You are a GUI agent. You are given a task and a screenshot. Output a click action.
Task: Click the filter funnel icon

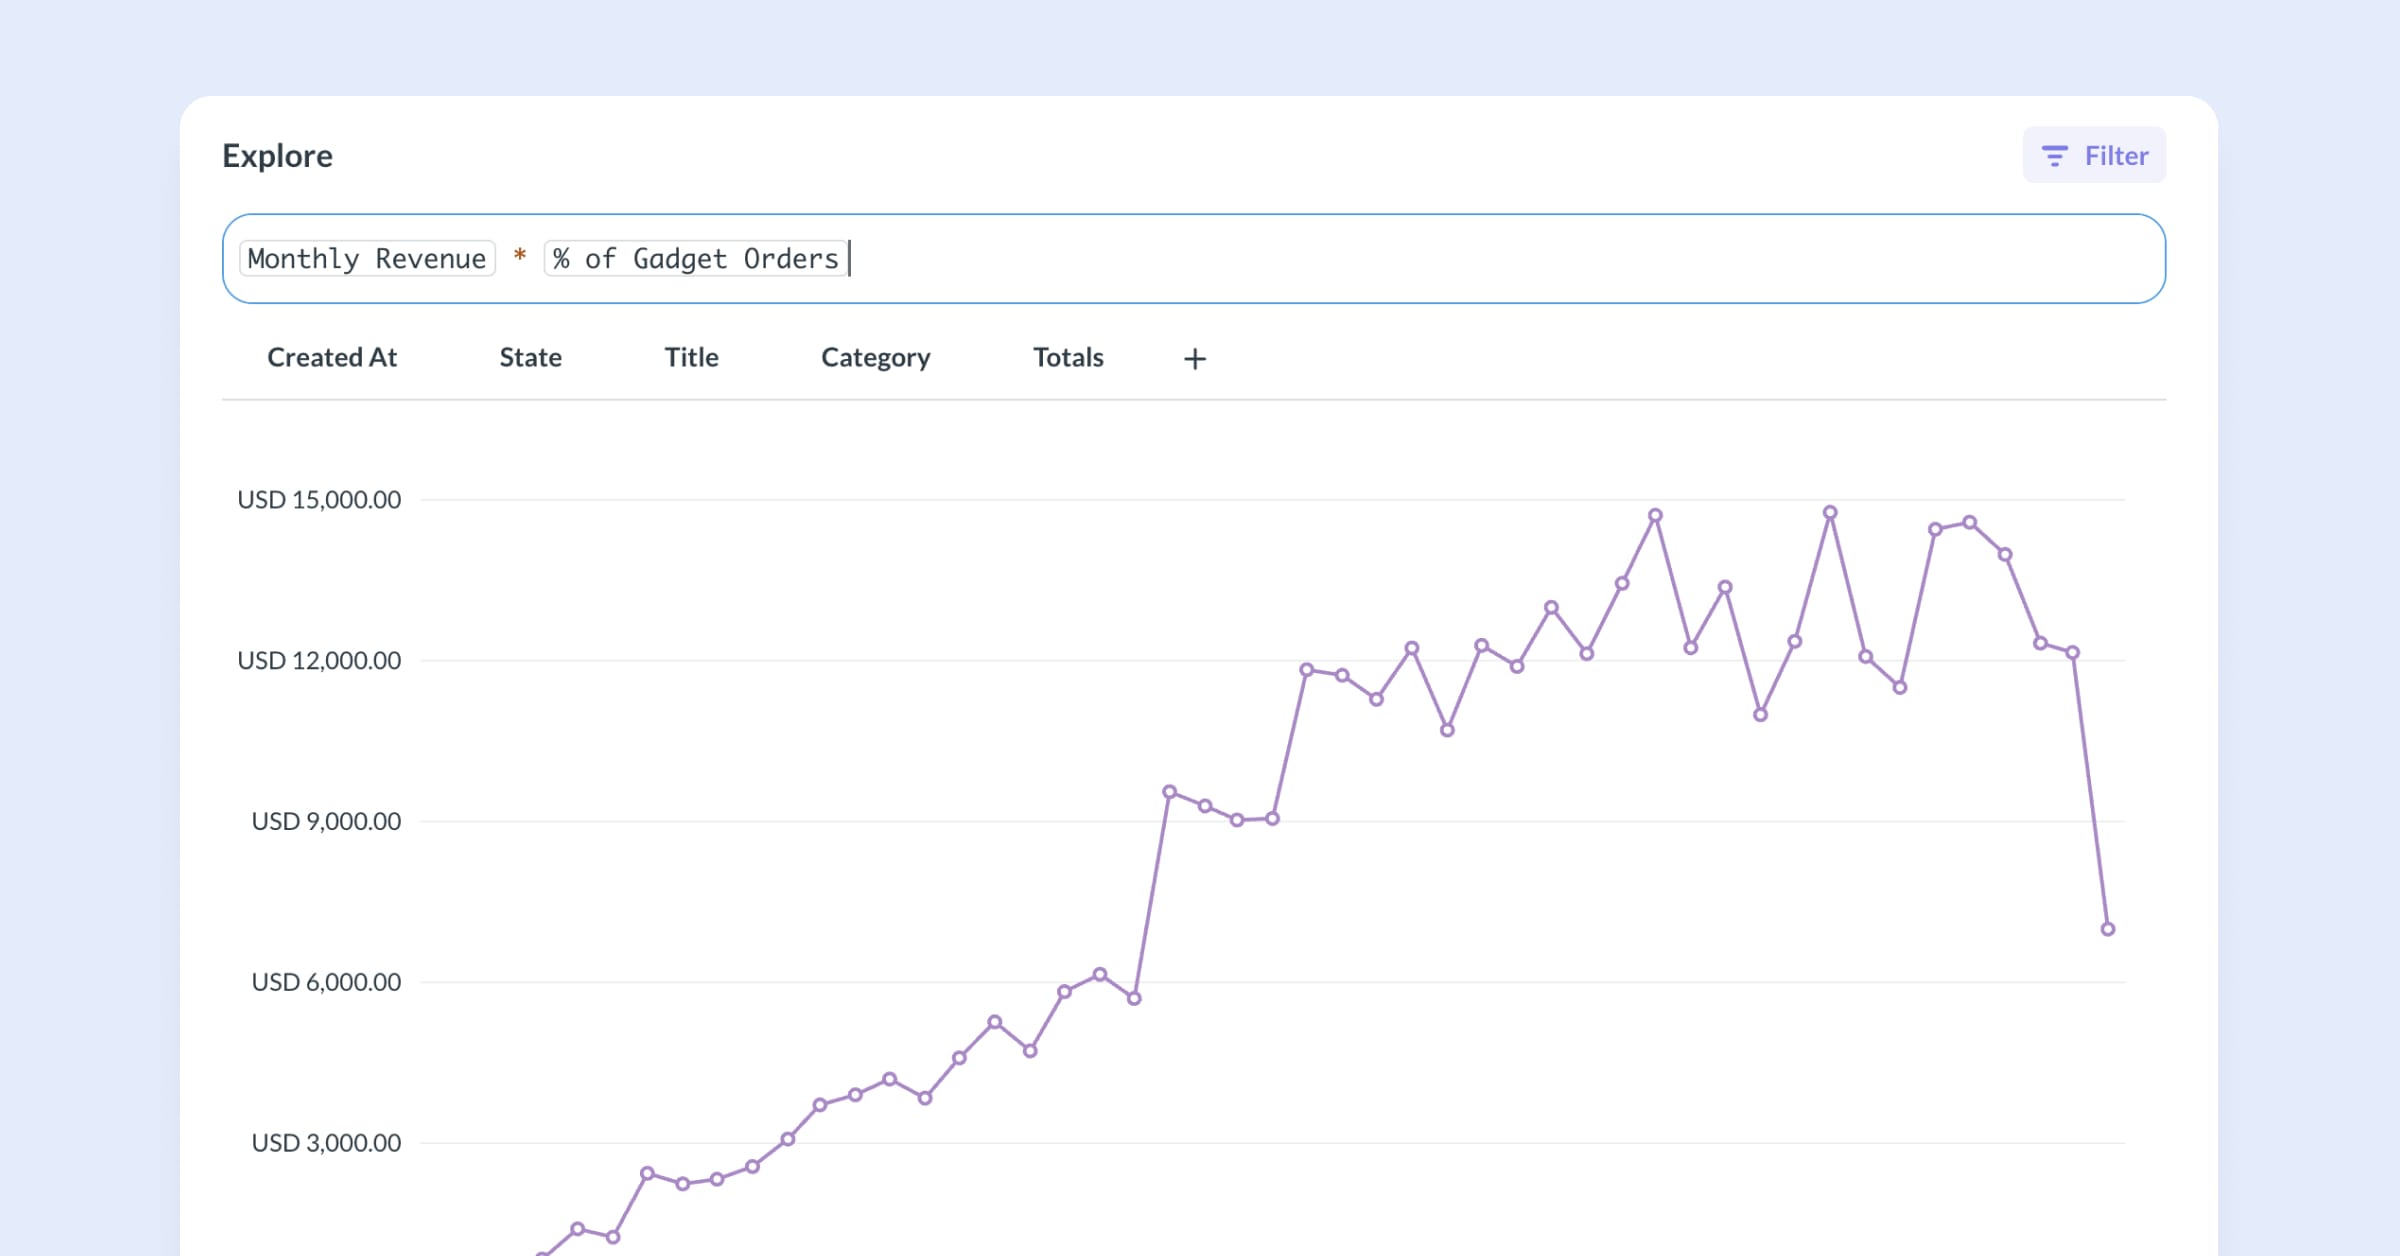[2054, 156]
